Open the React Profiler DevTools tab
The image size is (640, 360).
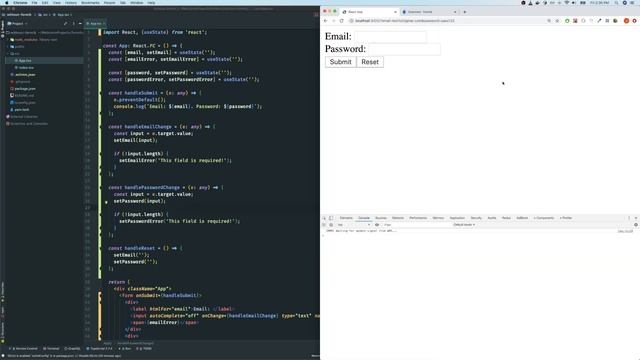[x=566, y=218]
